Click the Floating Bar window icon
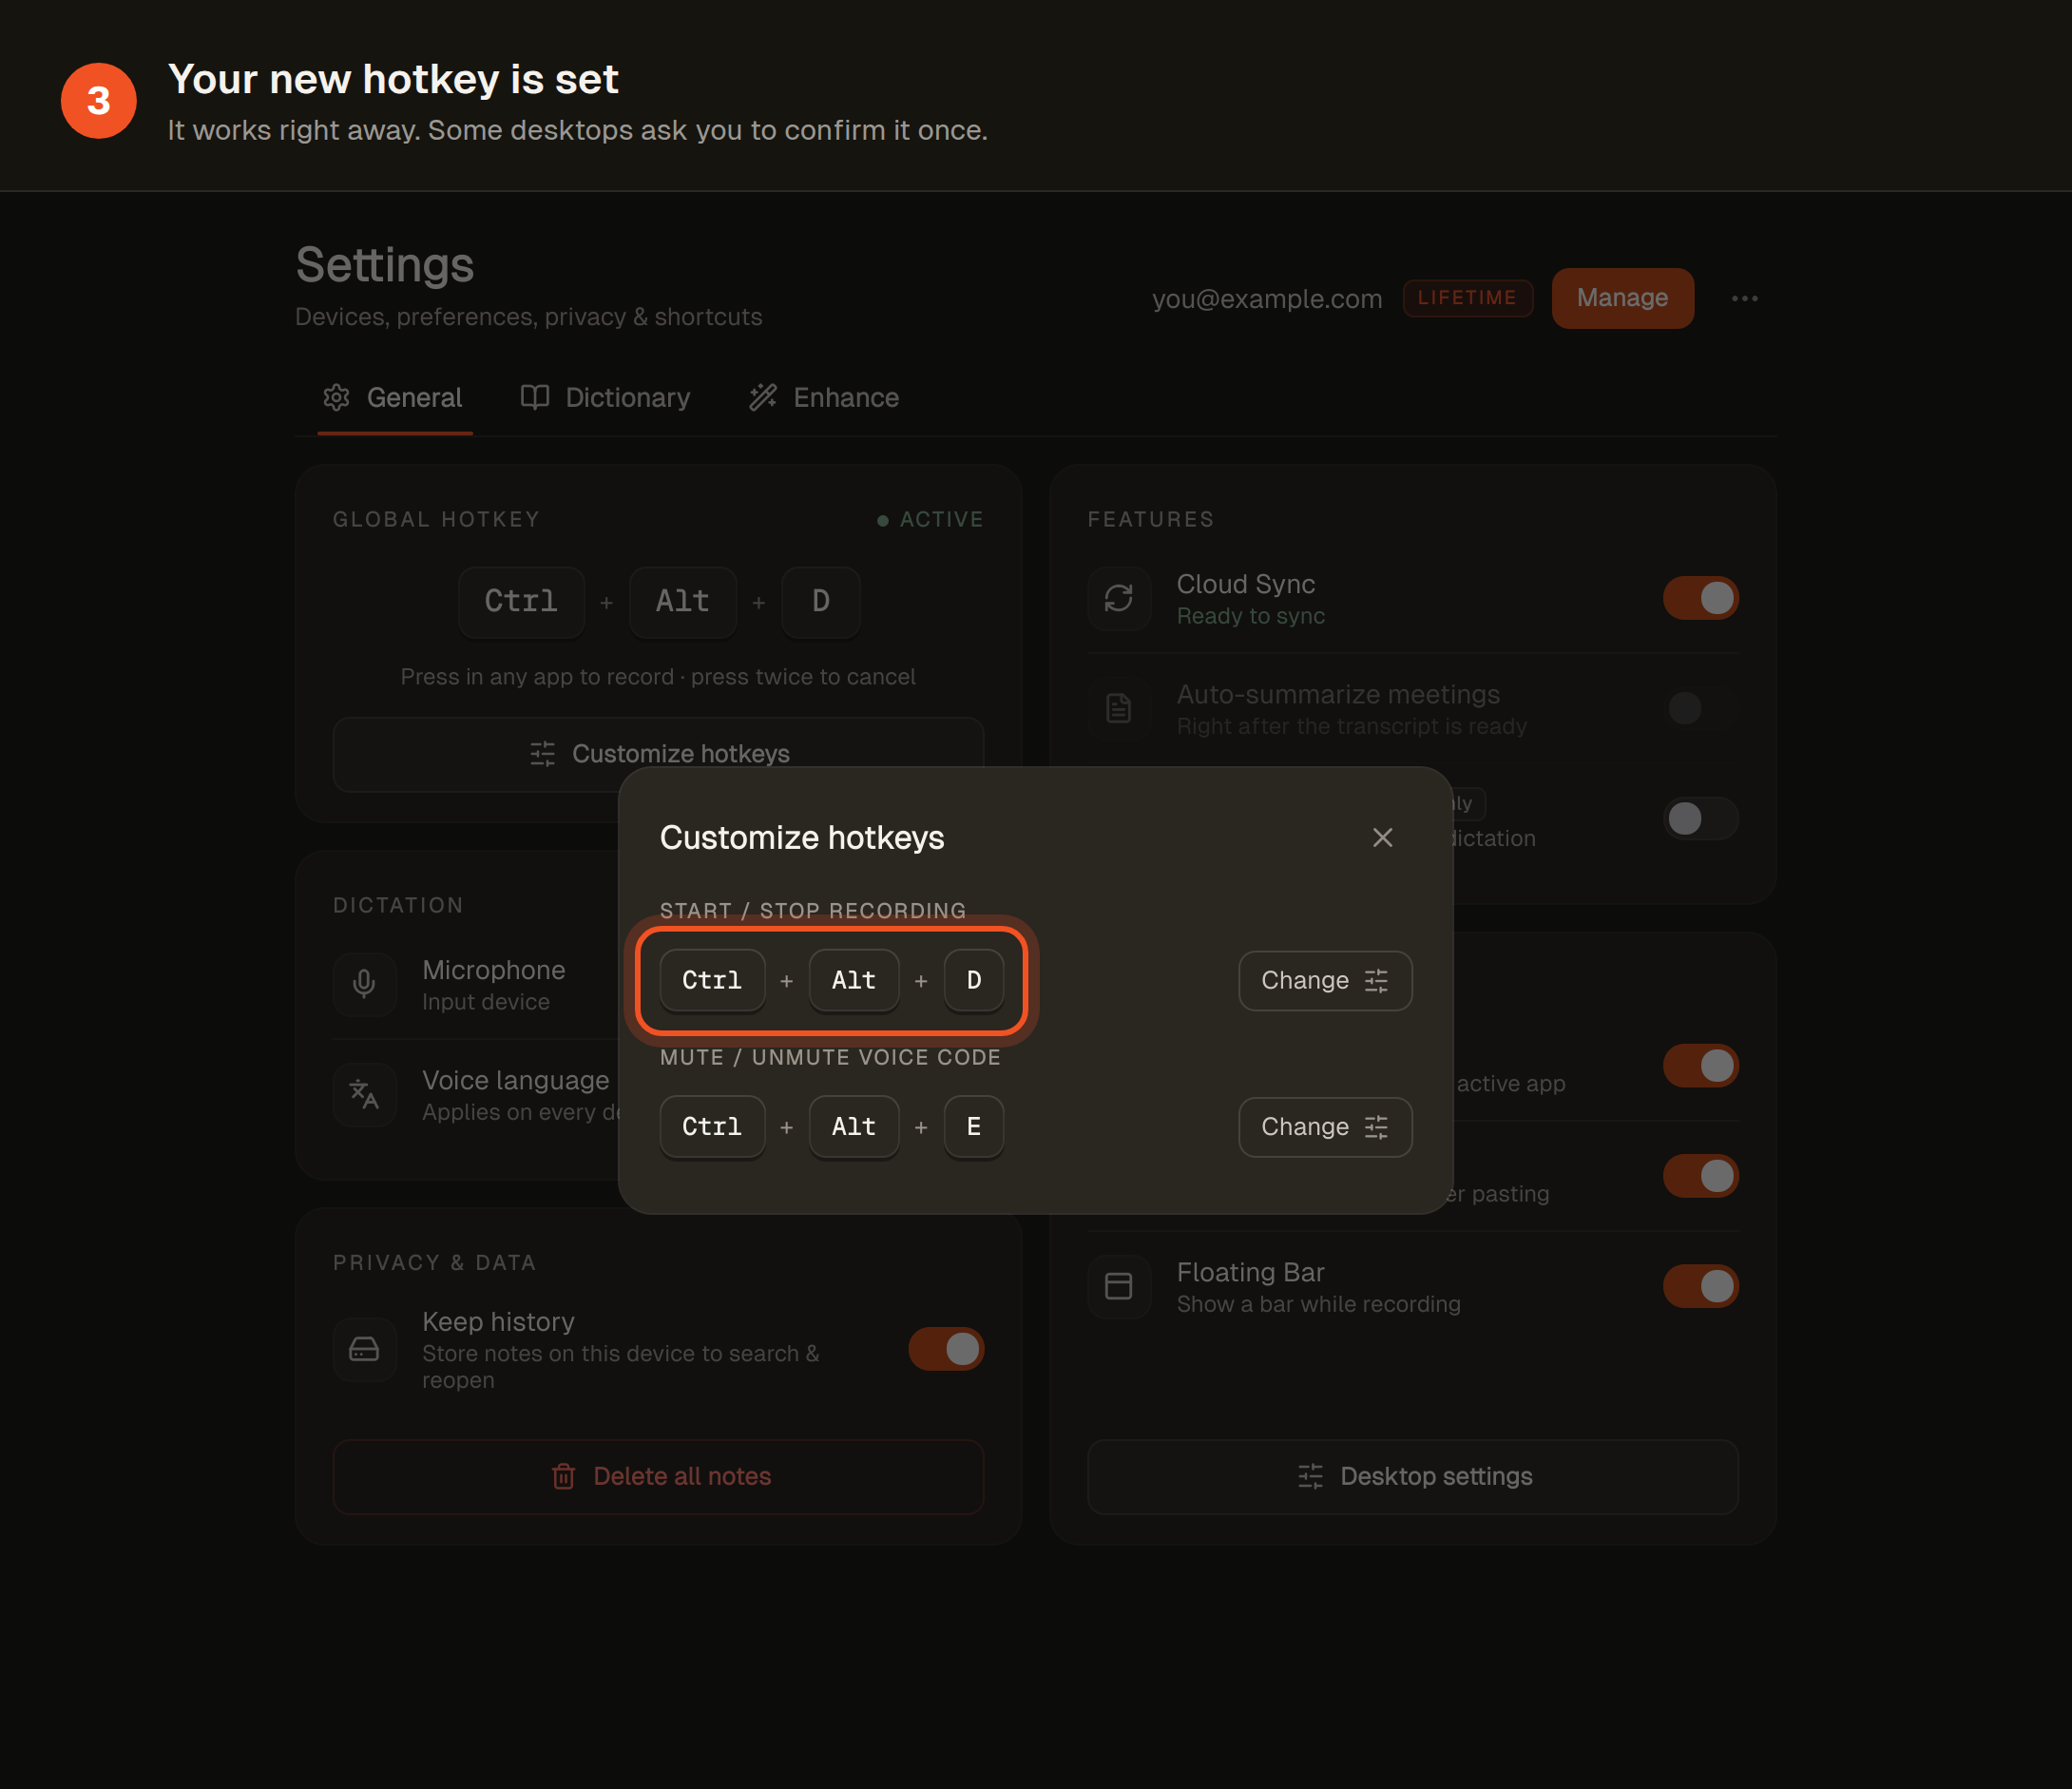This screenshot has width=2072, height=1789. pos(1119,1286)
